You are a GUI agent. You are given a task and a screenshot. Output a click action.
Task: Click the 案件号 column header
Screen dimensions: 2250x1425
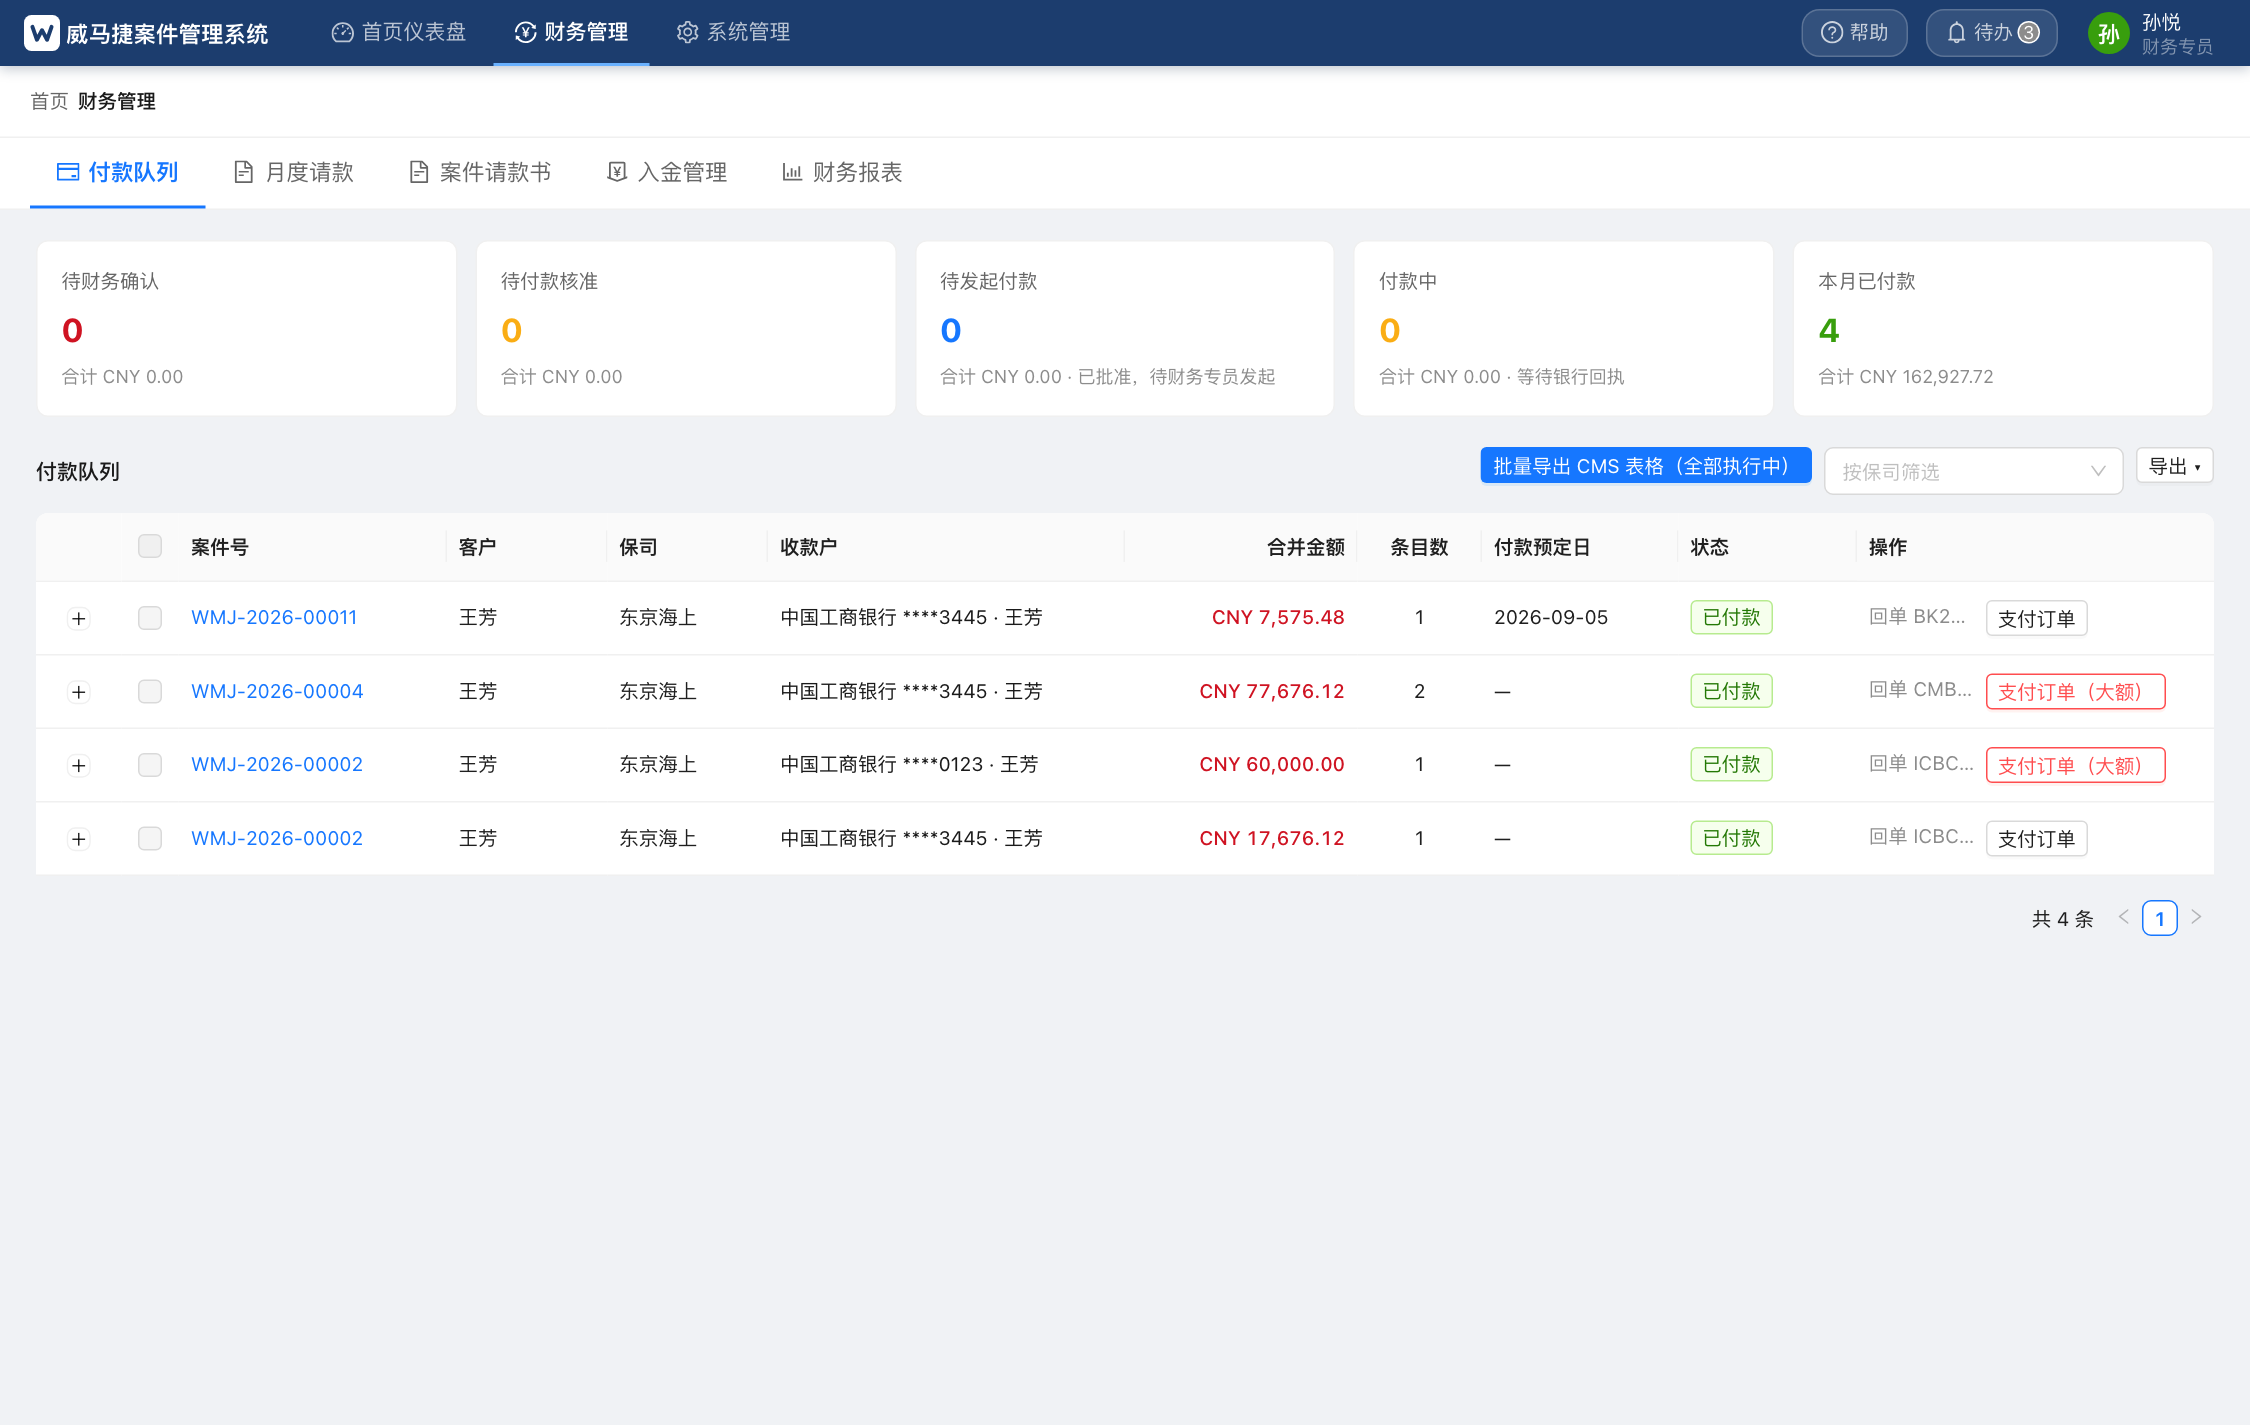tap(220, 547)
